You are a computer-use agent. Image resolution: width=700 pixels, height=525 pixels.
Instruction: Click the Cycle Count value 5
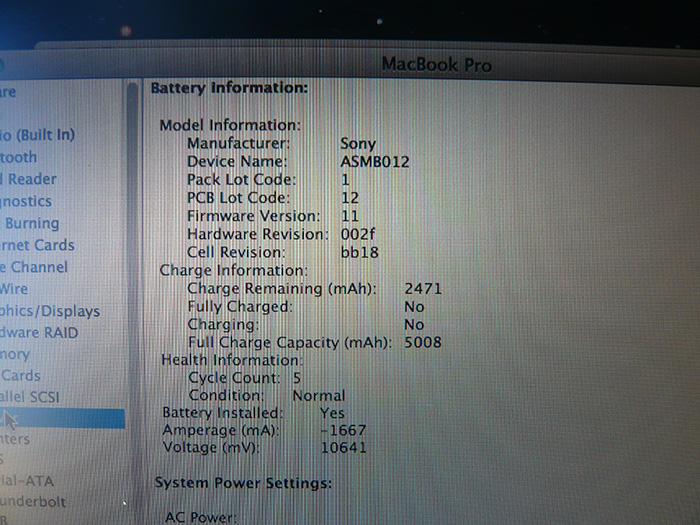pos(297,378)
